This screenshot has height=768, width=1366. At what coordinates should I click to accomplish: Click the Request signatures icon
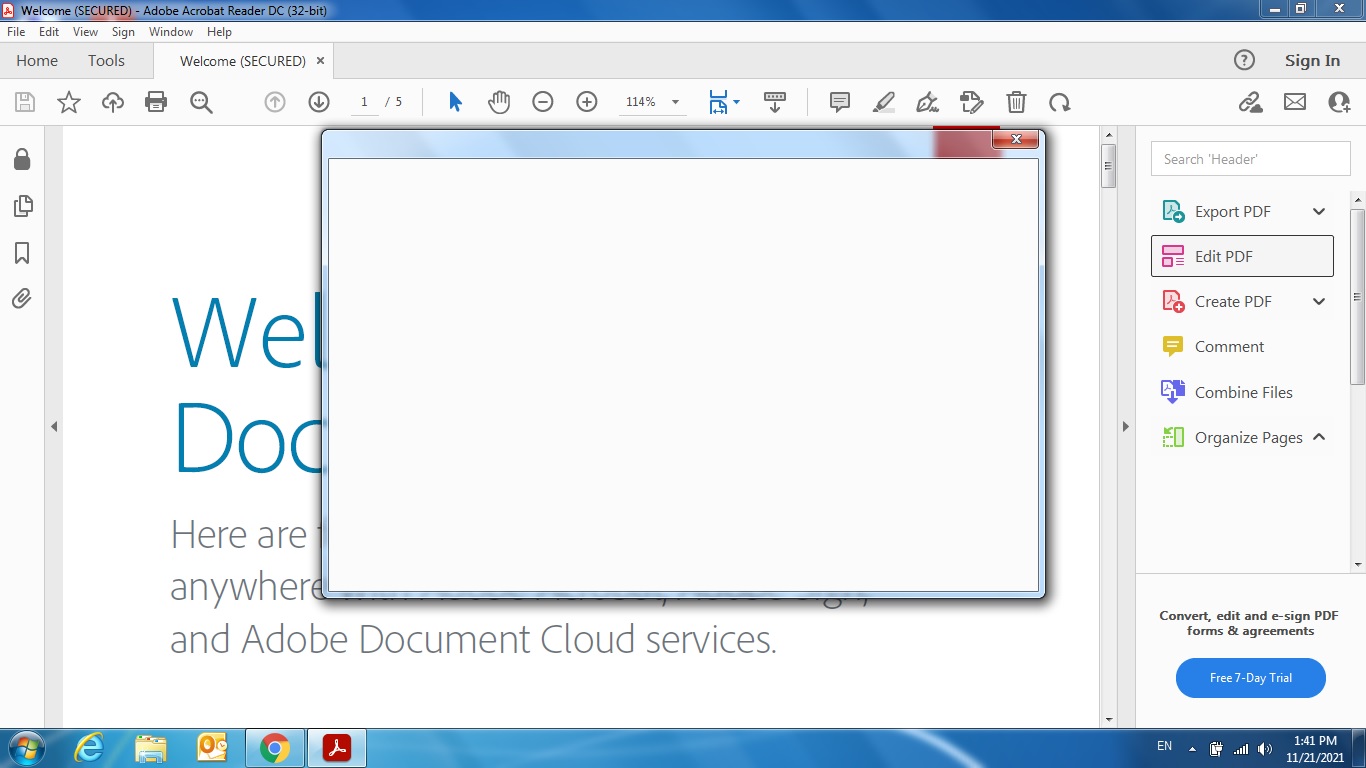click(971, 102)
